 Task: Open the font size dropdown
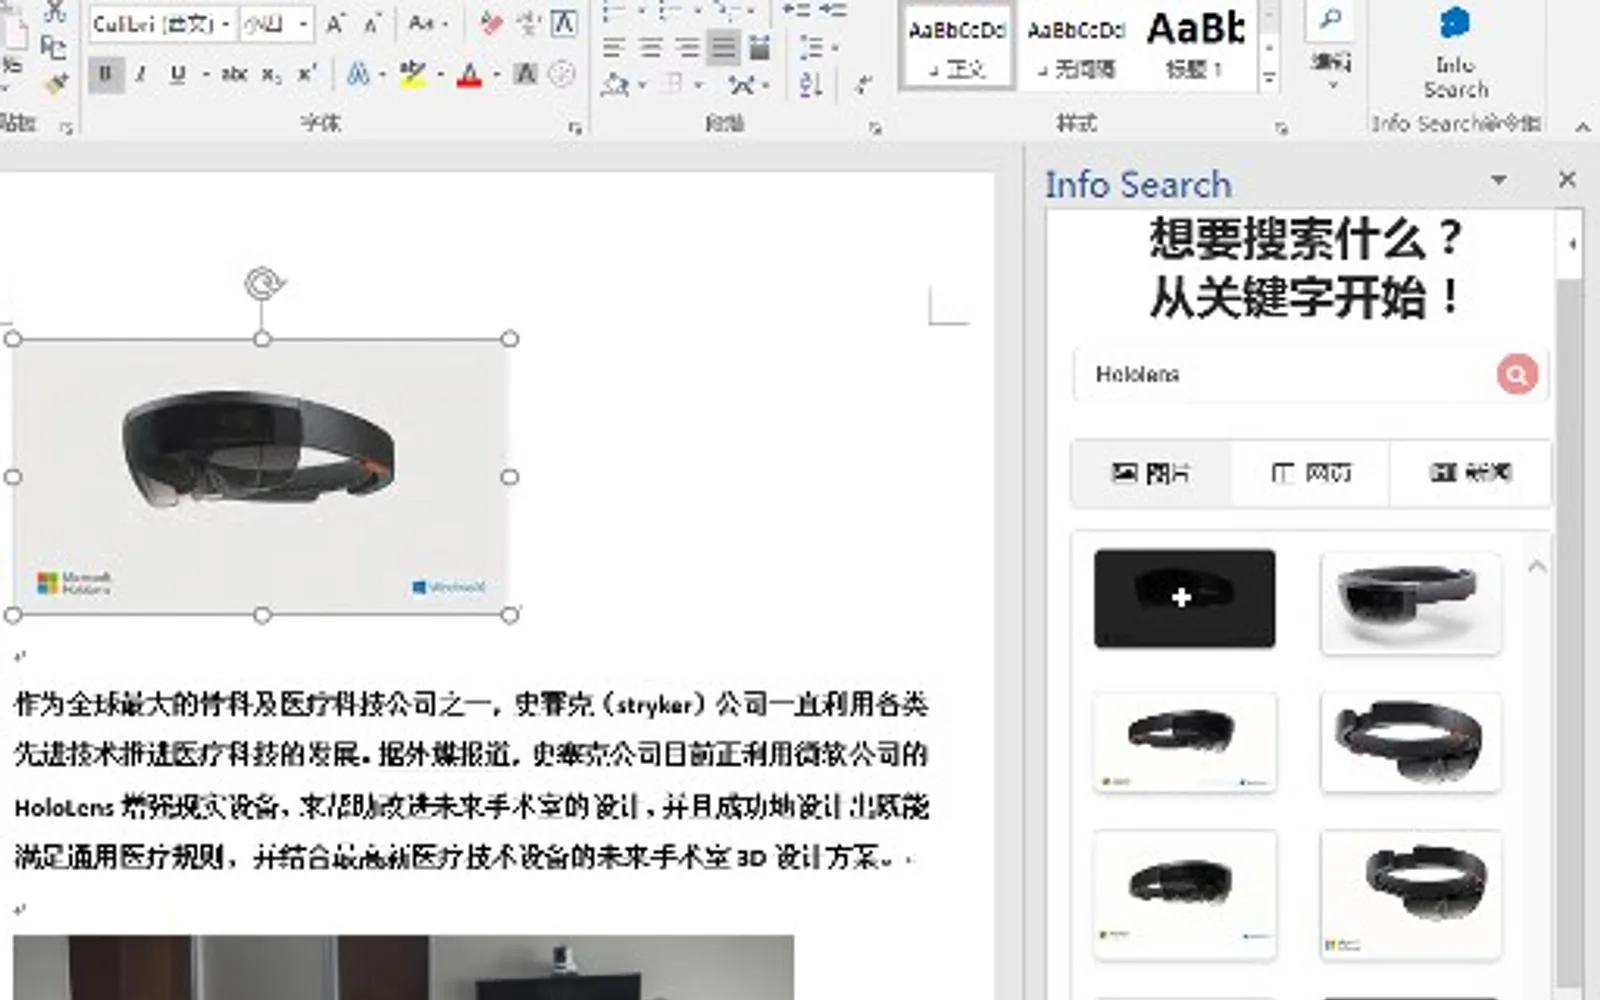303,23
